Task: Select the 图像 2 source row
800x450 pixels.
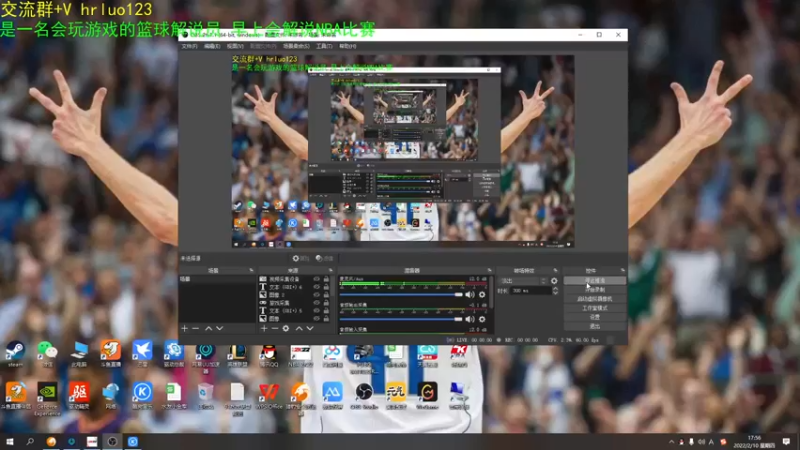Action: point(295,295)
